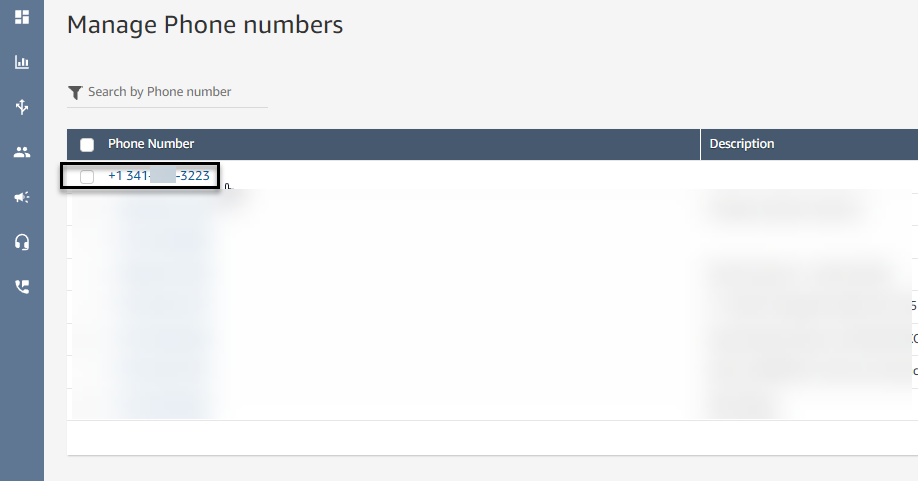Click divider between Phone Number and Description headers
Screen dimensions: 918x481
tap(700, 145)
